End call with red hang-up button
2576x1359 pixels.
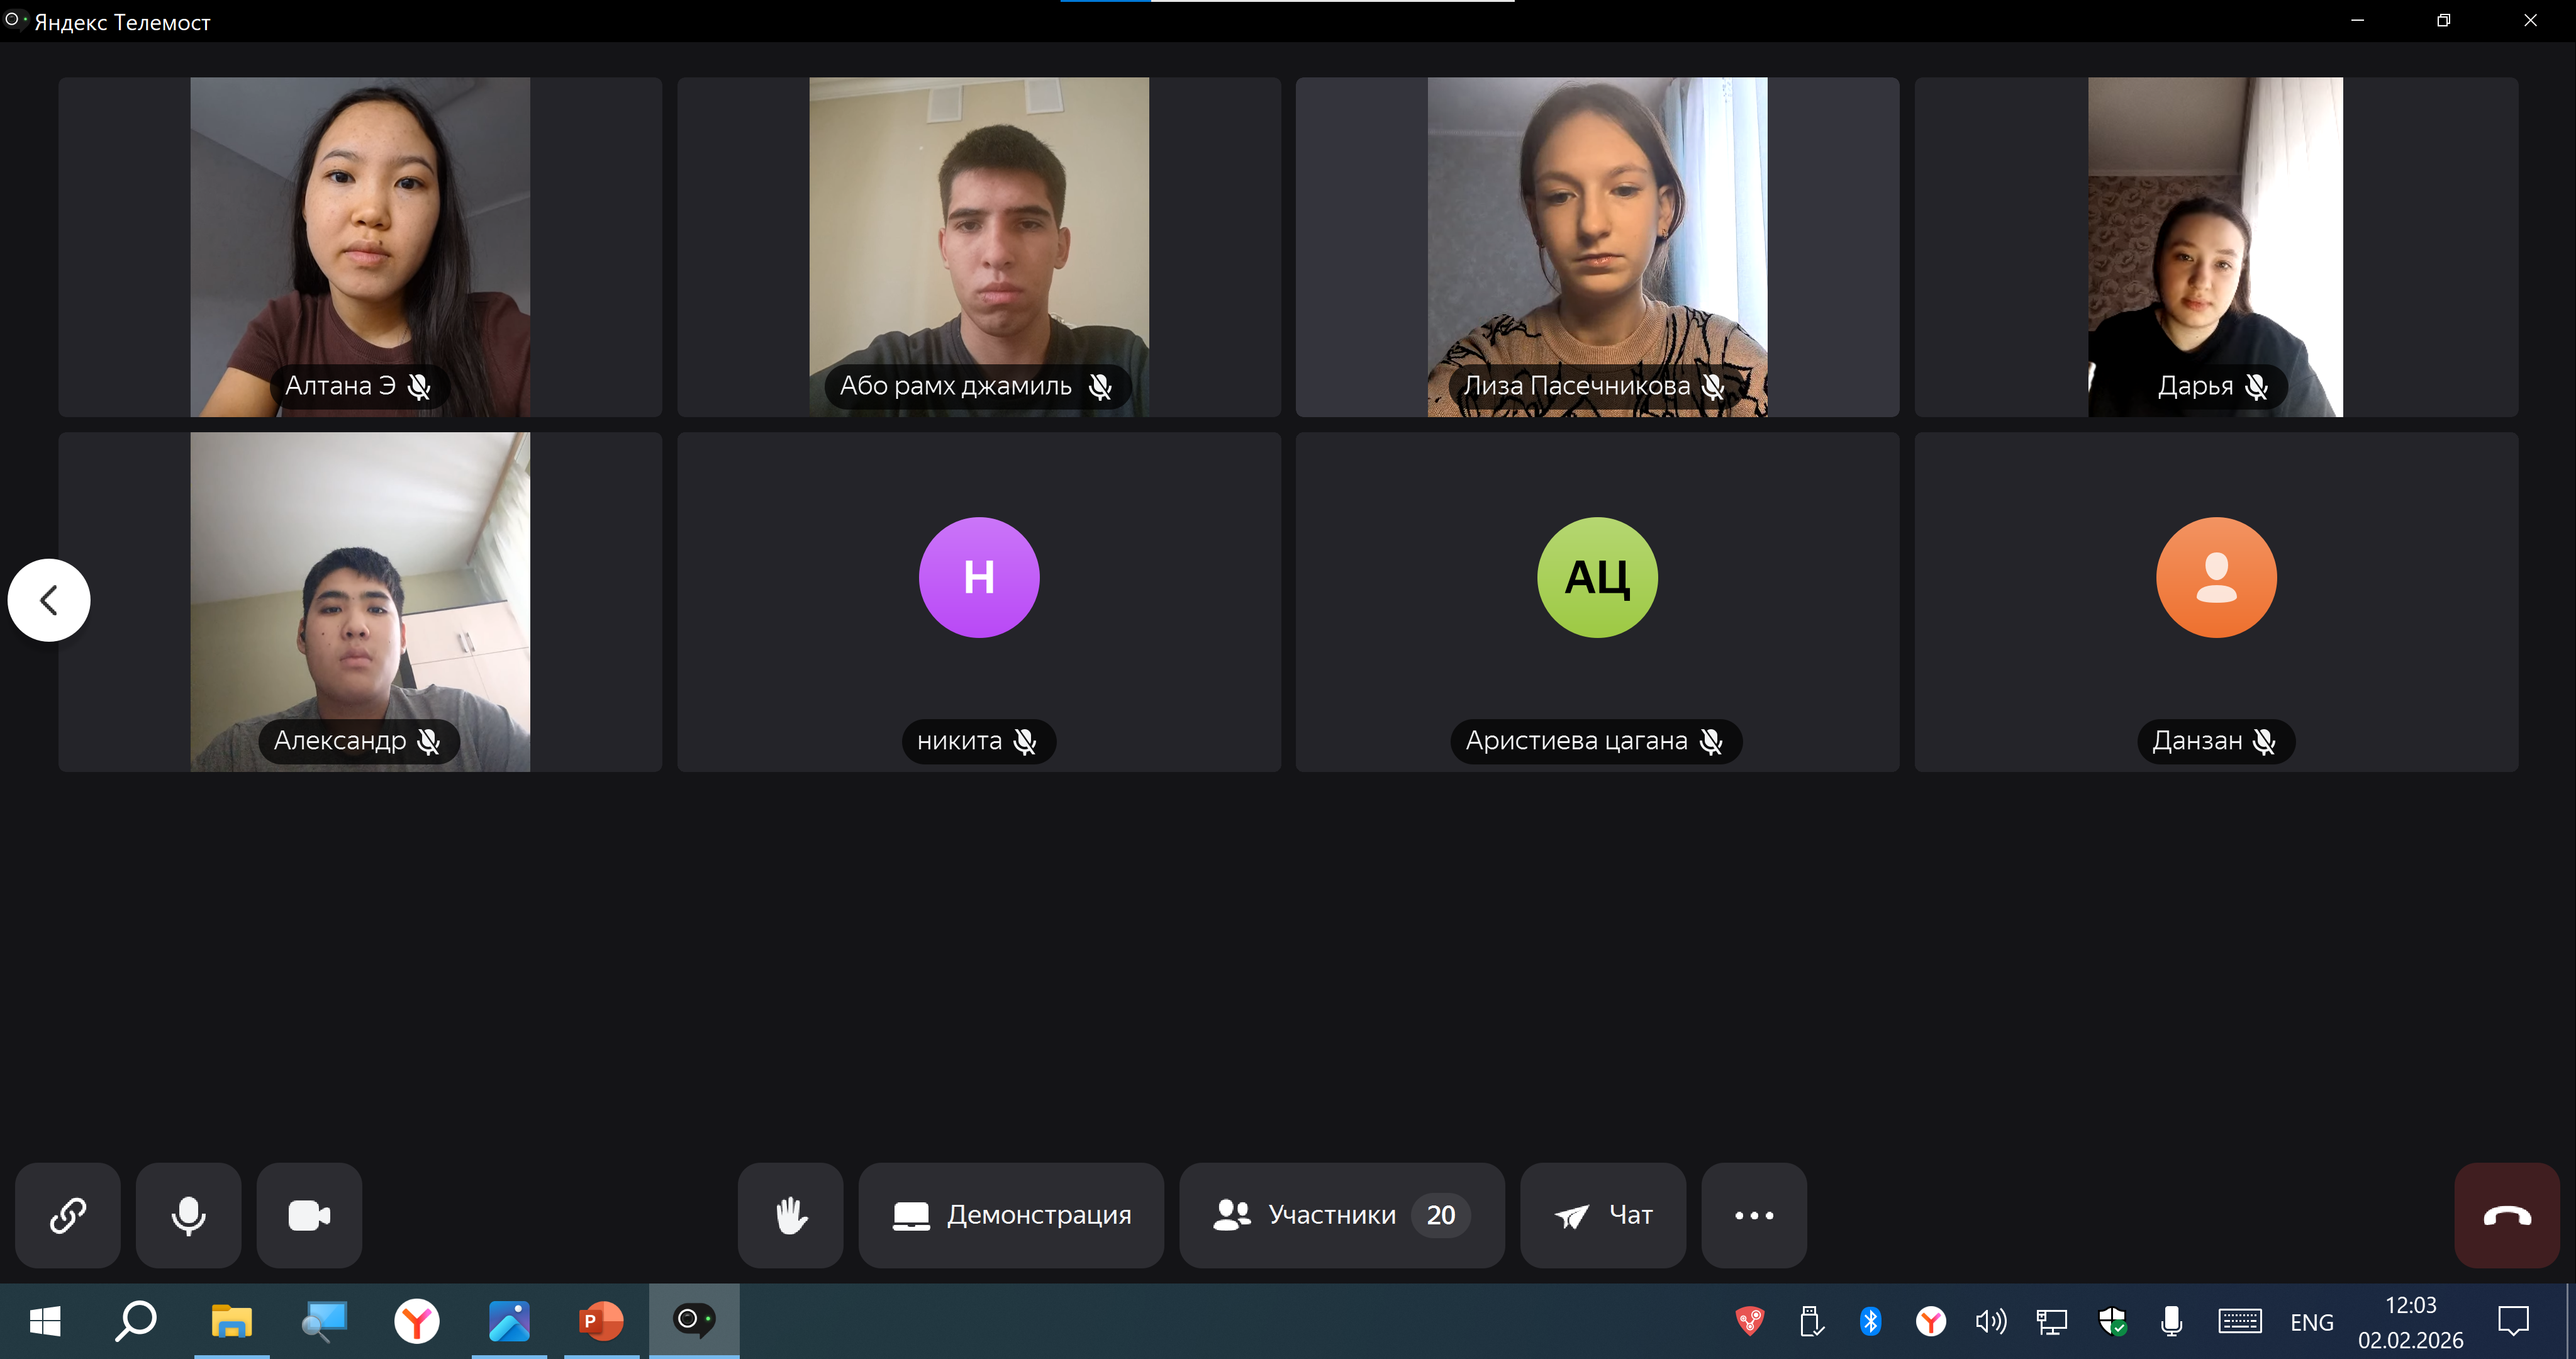click(2506, 1215)
